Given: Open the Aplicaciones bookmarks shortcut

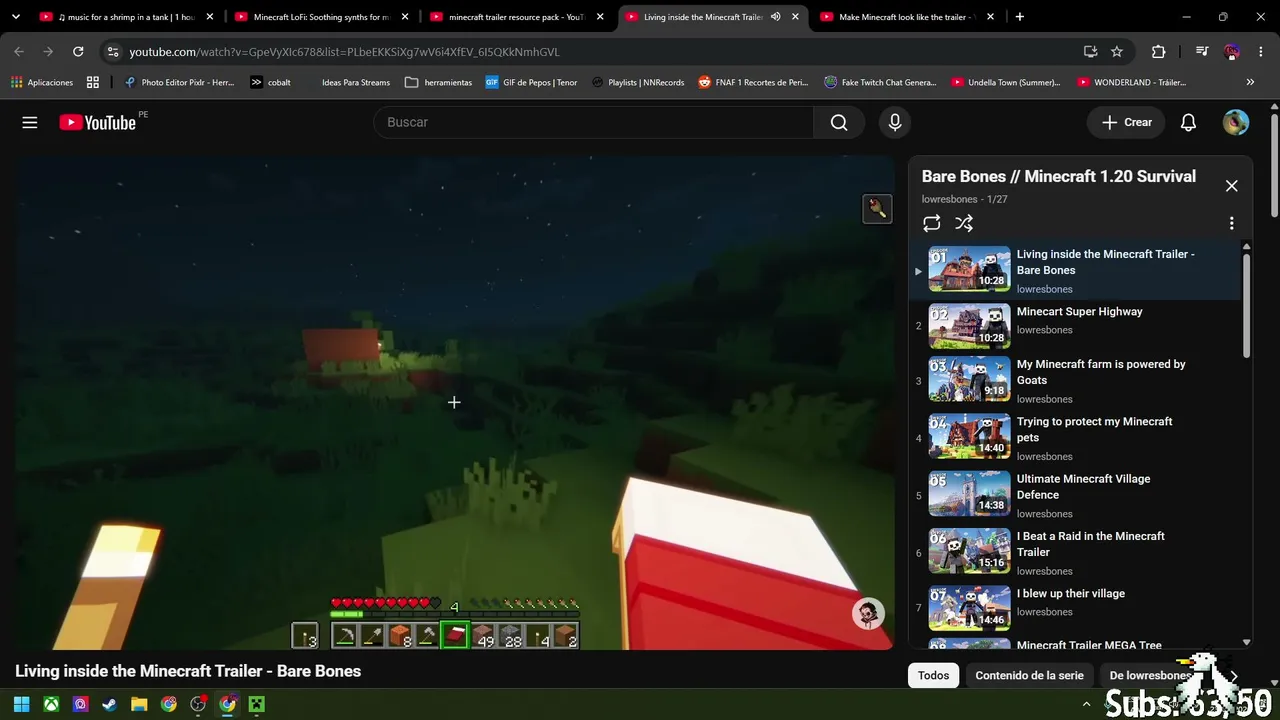Looking at the screenshot, I should pos(43,82).
